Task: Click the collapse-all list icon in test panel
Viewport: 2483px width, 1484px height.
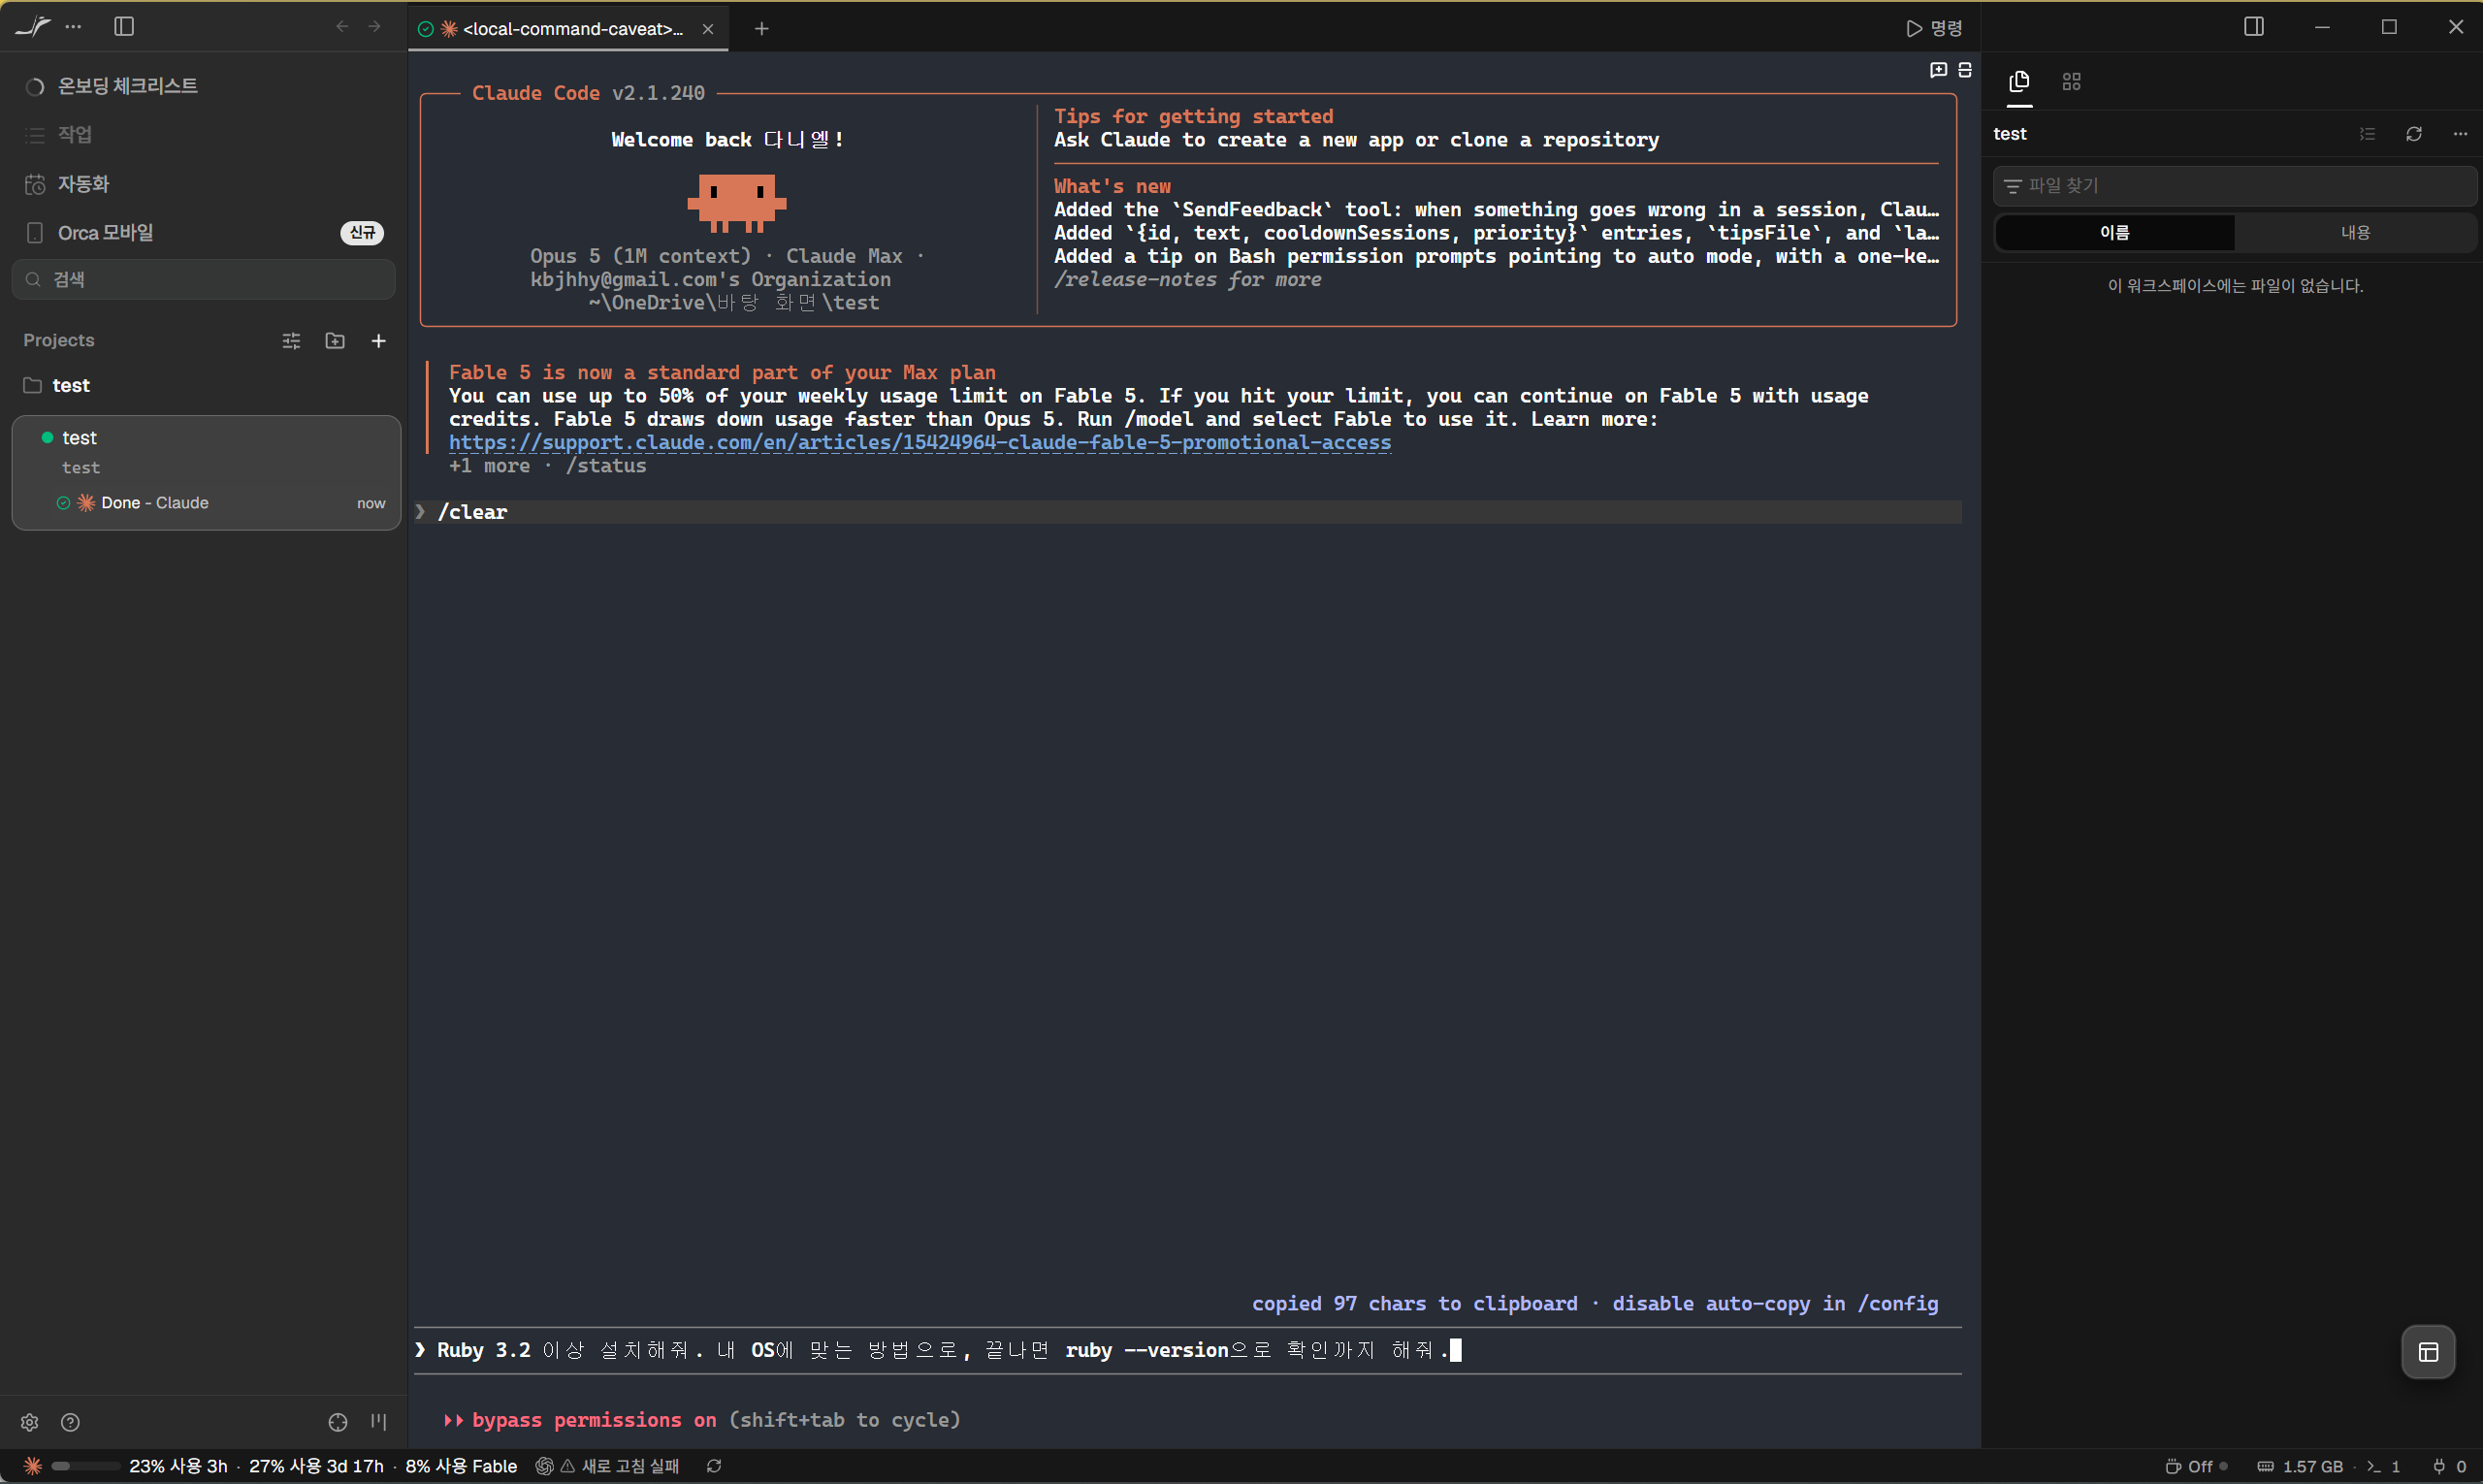Action: coord(2367,134)
